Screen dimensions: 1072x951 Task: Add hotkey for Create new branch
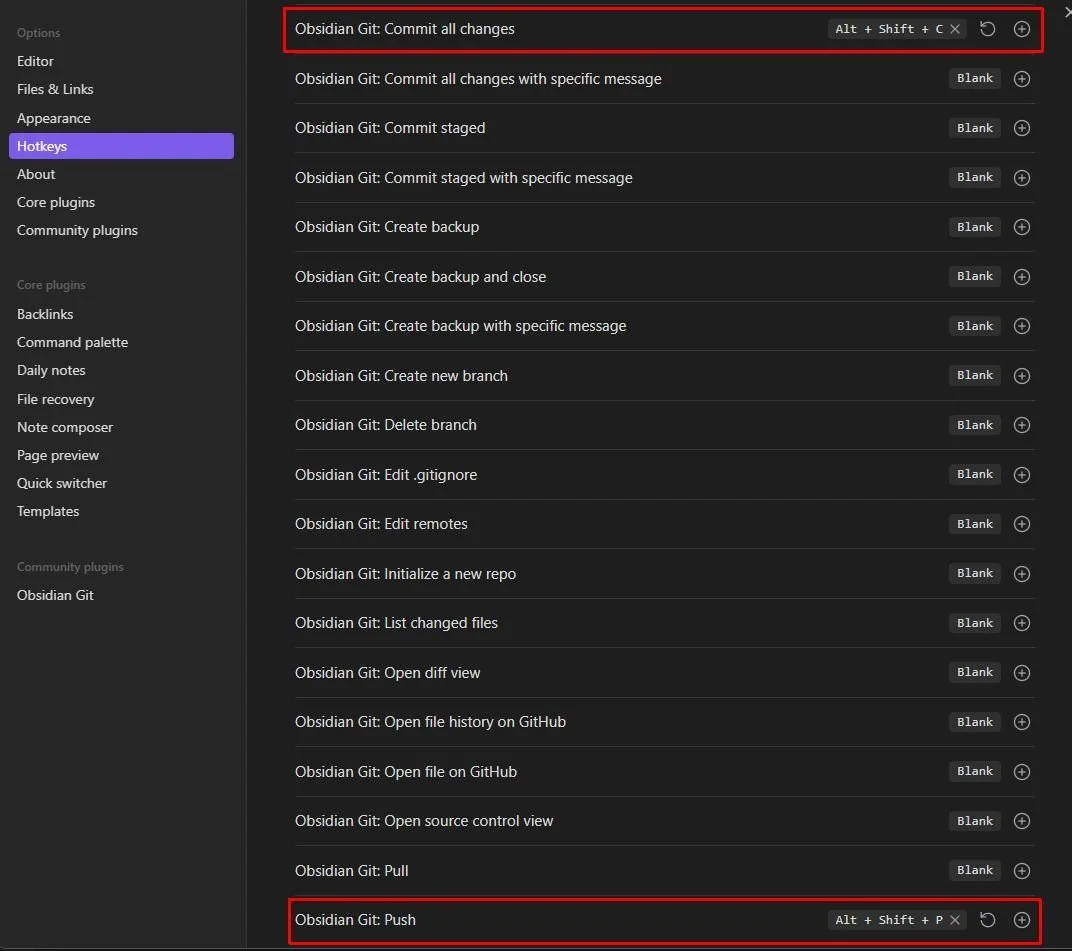1021,376
